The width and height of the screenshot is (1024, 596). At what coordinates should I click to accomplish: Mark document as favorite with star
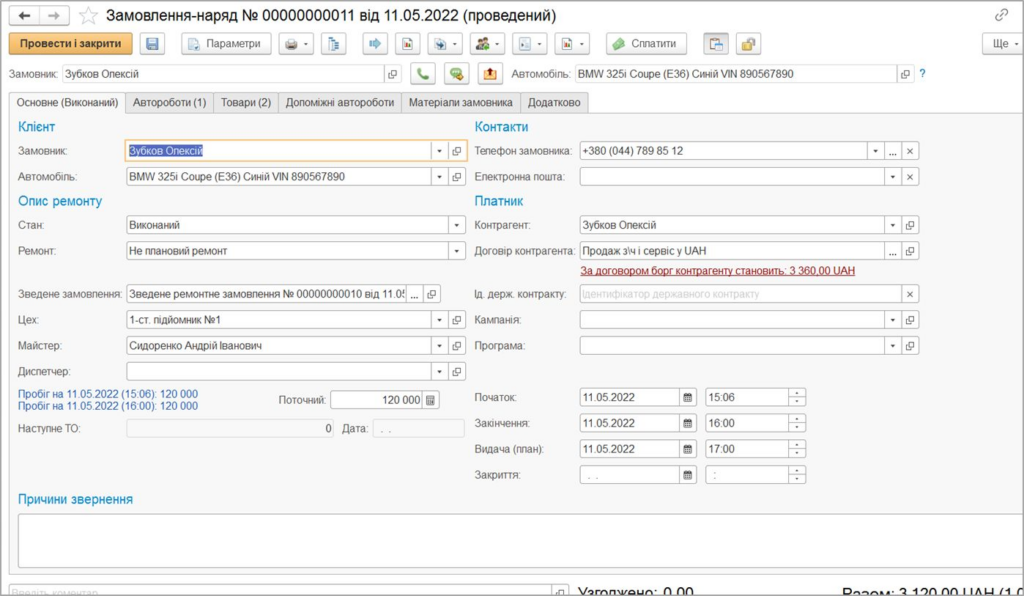click(x=88, y=15)
